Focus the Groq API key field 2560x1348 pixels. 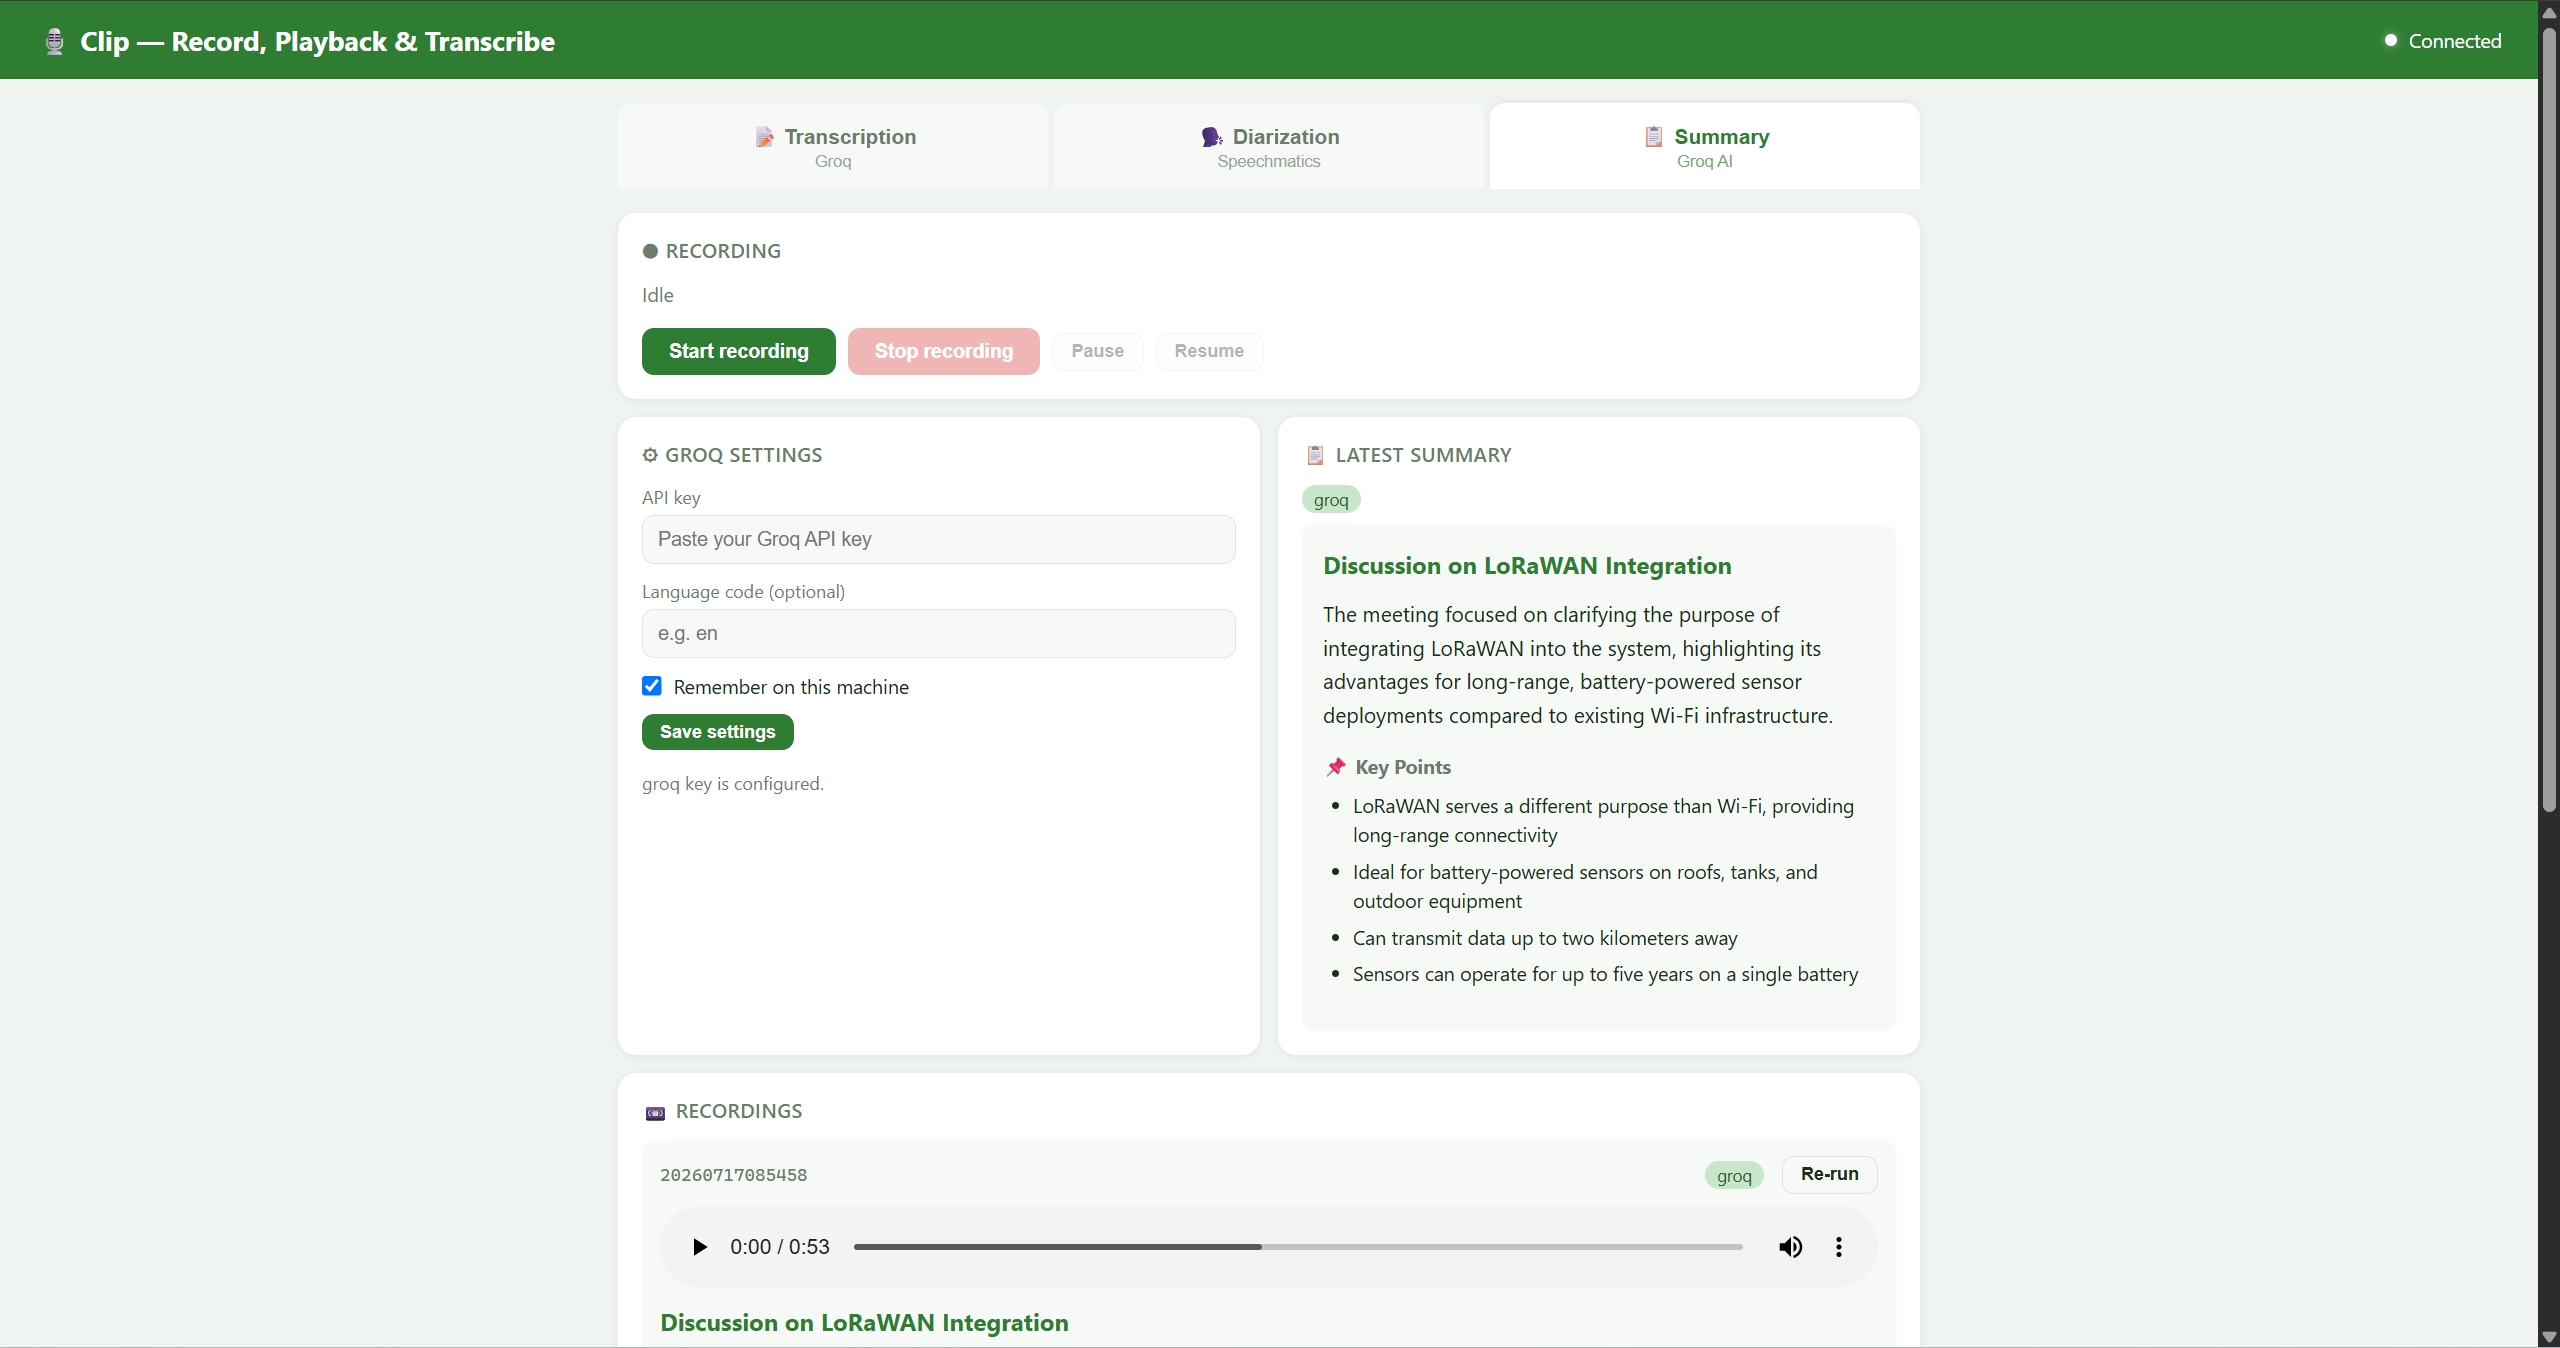pos(939,539)
